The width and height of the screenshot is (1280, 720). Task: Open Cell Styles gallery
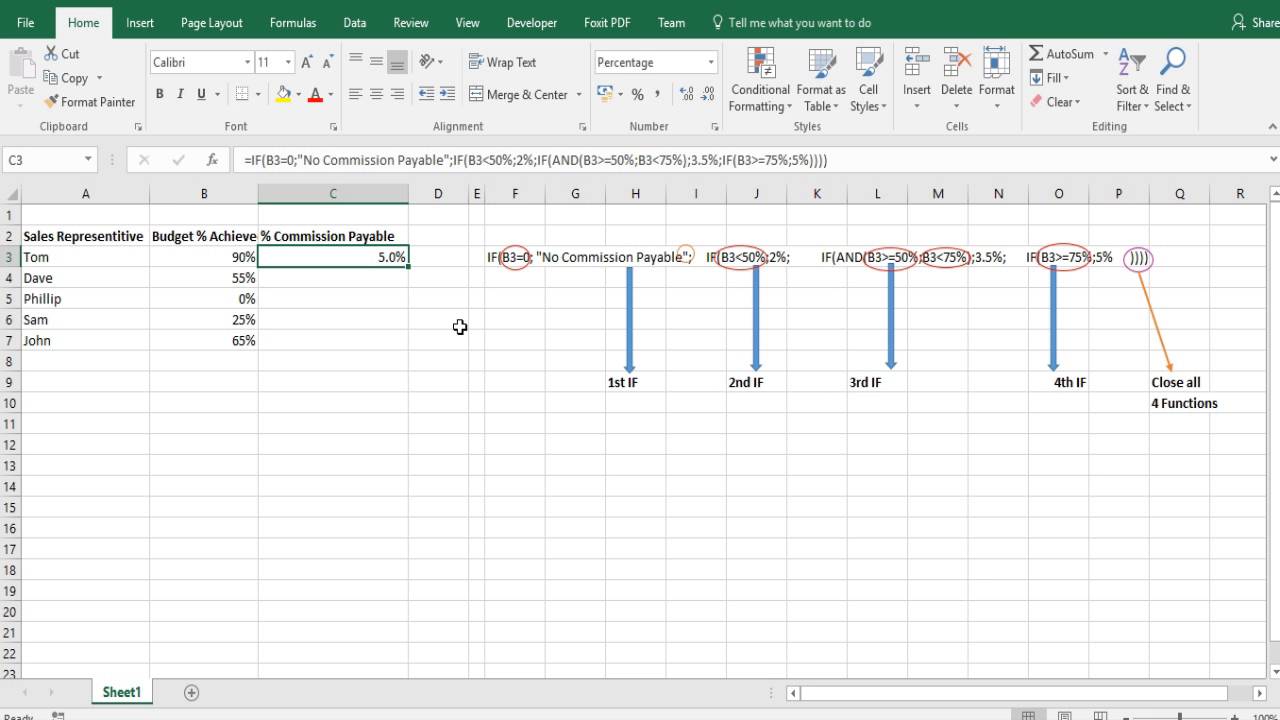pos(868,80)
